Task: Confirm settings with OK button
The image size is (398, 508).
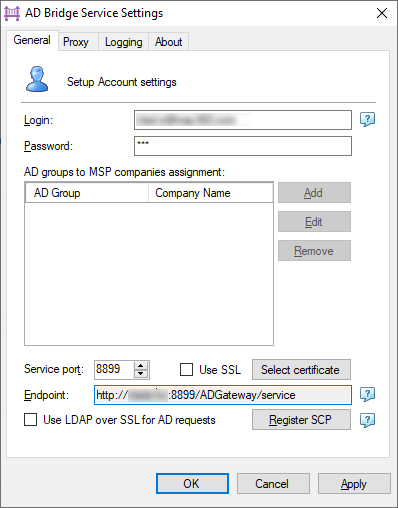Action: [x=192, y=484]
